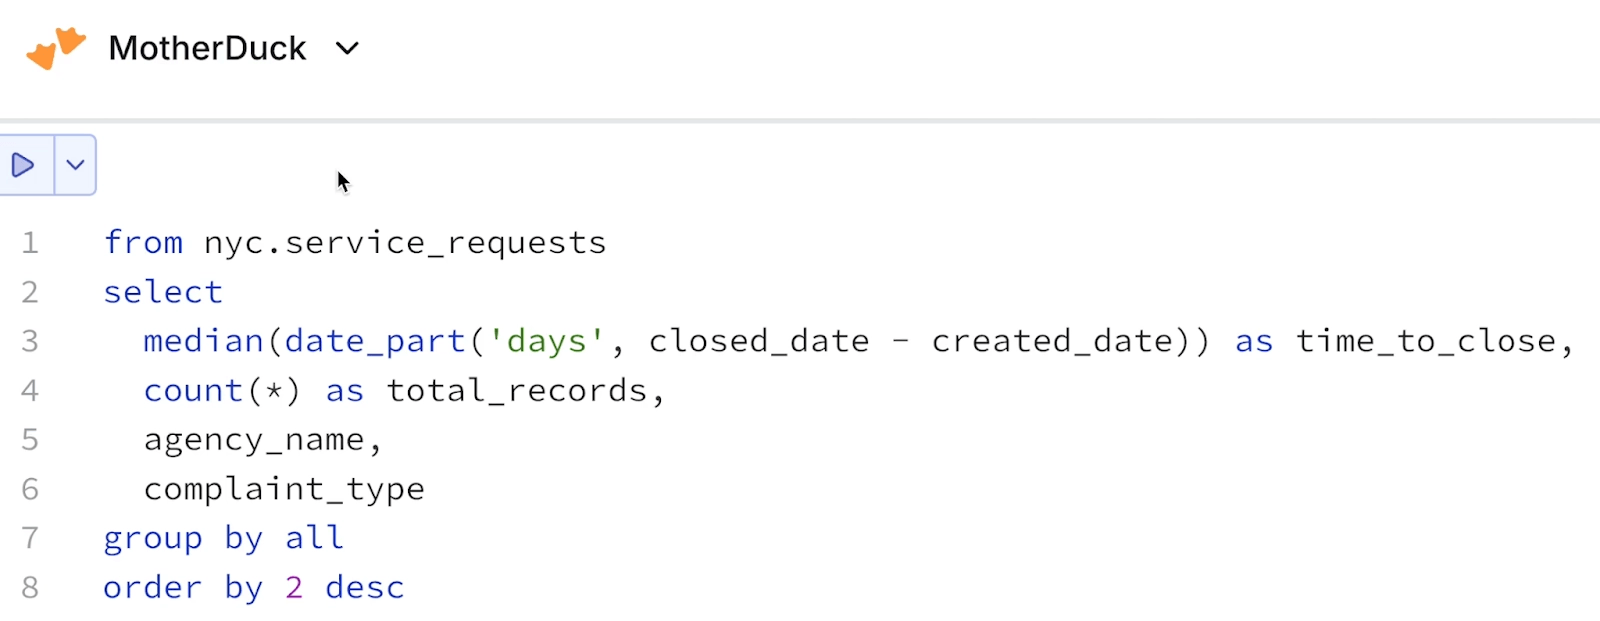Click the orange logo beside MotherDuck text

pos(57,47)
